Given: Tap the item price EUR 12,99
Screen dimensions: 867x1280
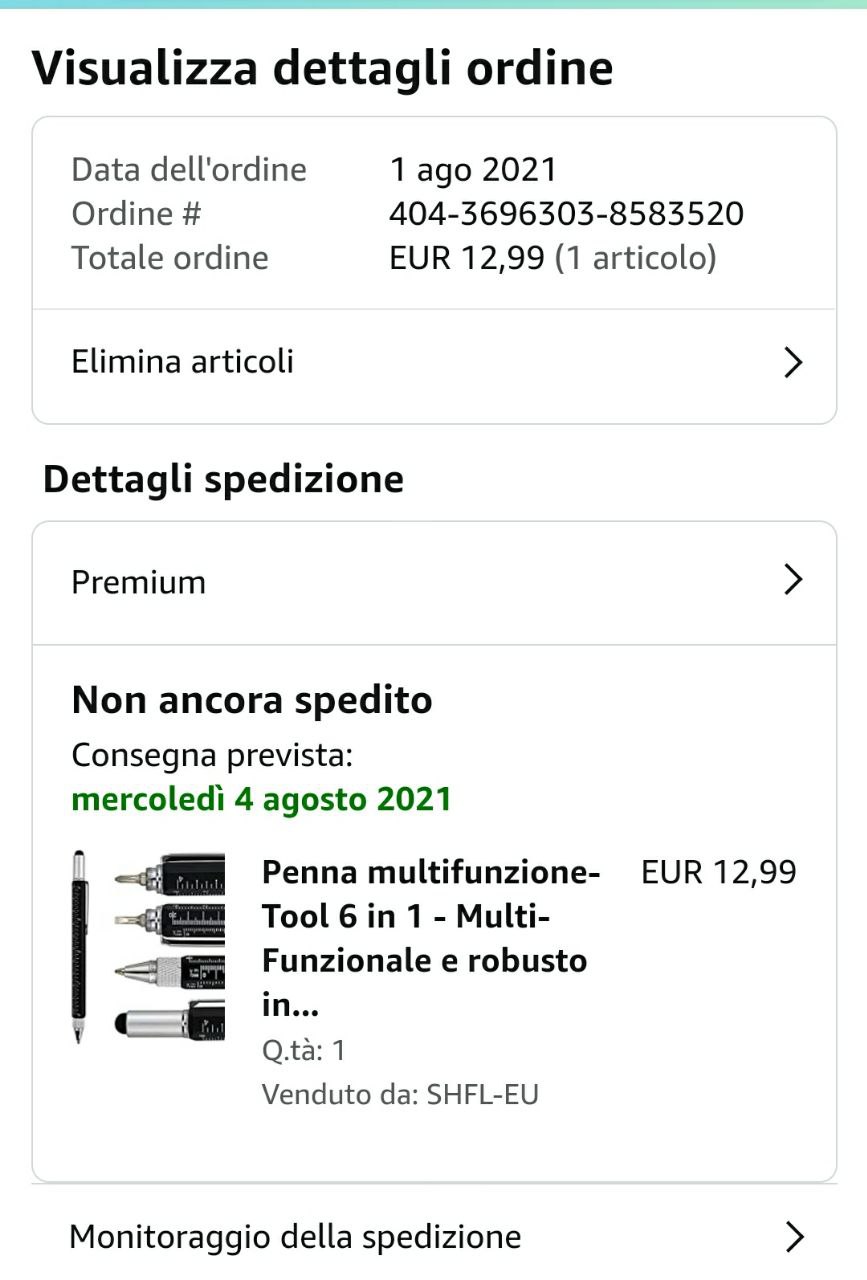Looking at the screenshot, I should tap(718, 872).
